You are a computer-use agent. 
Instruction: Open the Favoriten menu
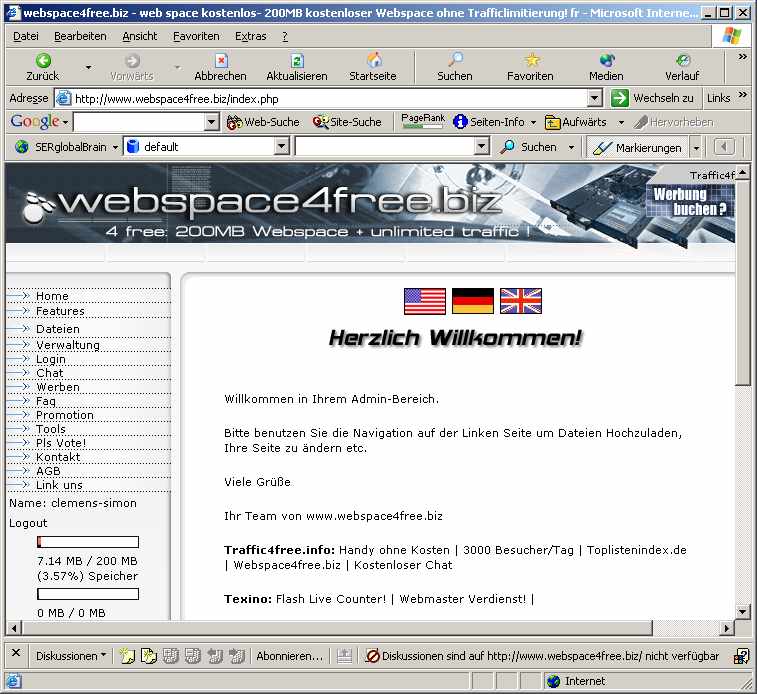coord(196,36)
